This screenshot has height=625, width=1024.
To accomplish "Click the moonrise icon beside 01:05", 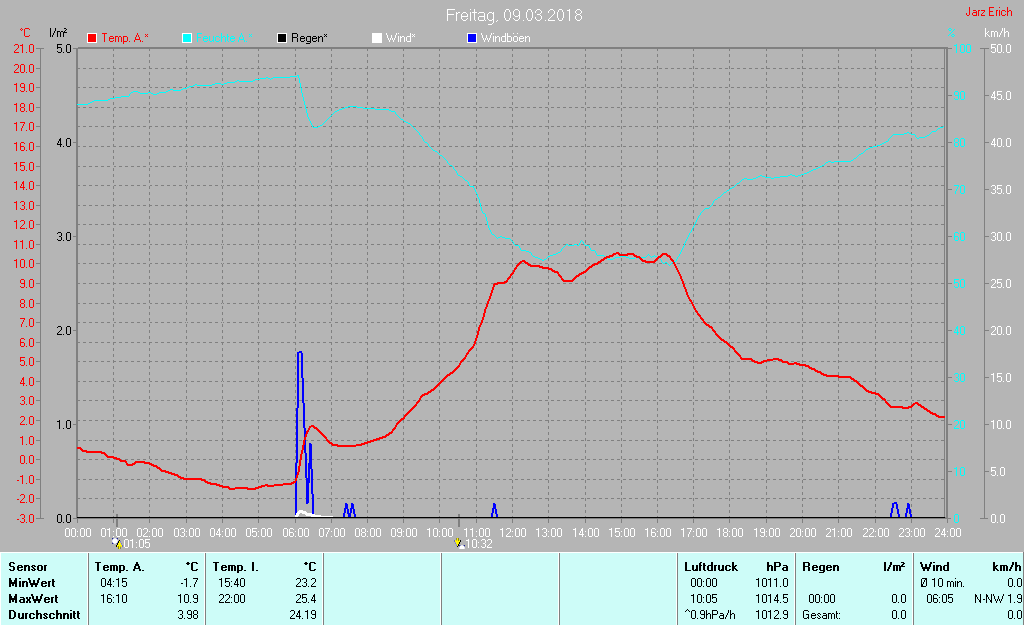I will click(x=118, y=543).
